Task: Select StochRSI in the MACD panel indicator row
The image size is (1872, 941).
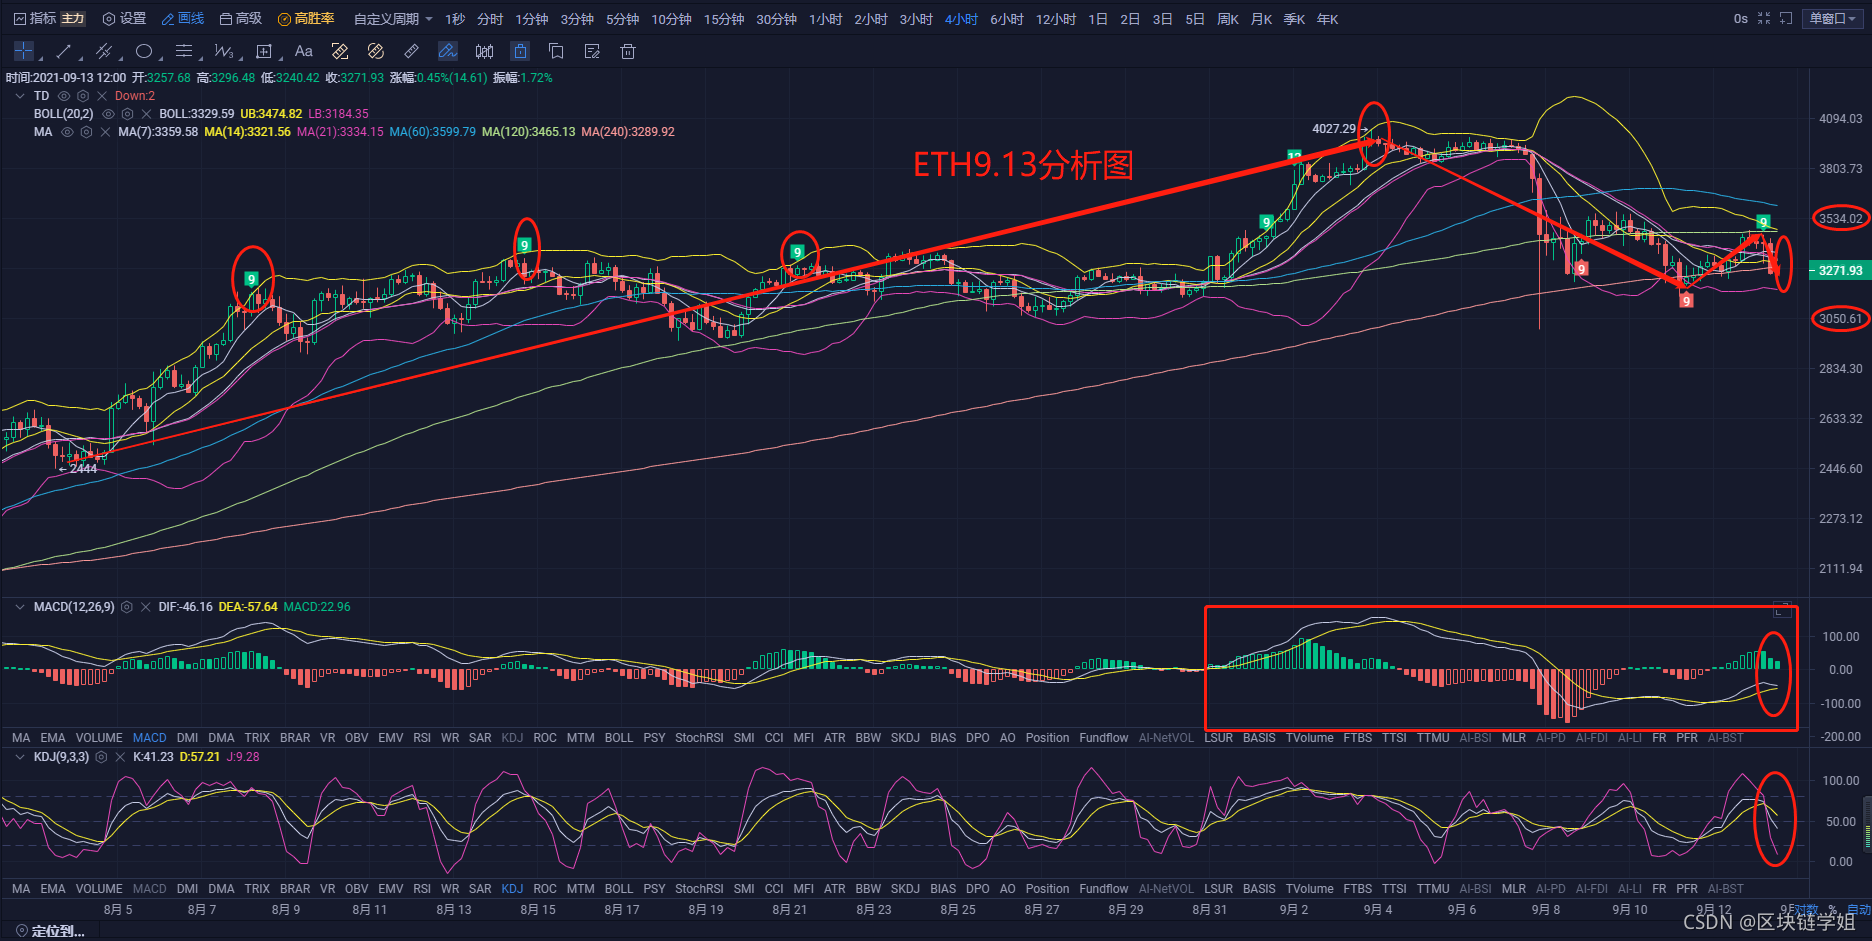Action: [x=699, y=738]
